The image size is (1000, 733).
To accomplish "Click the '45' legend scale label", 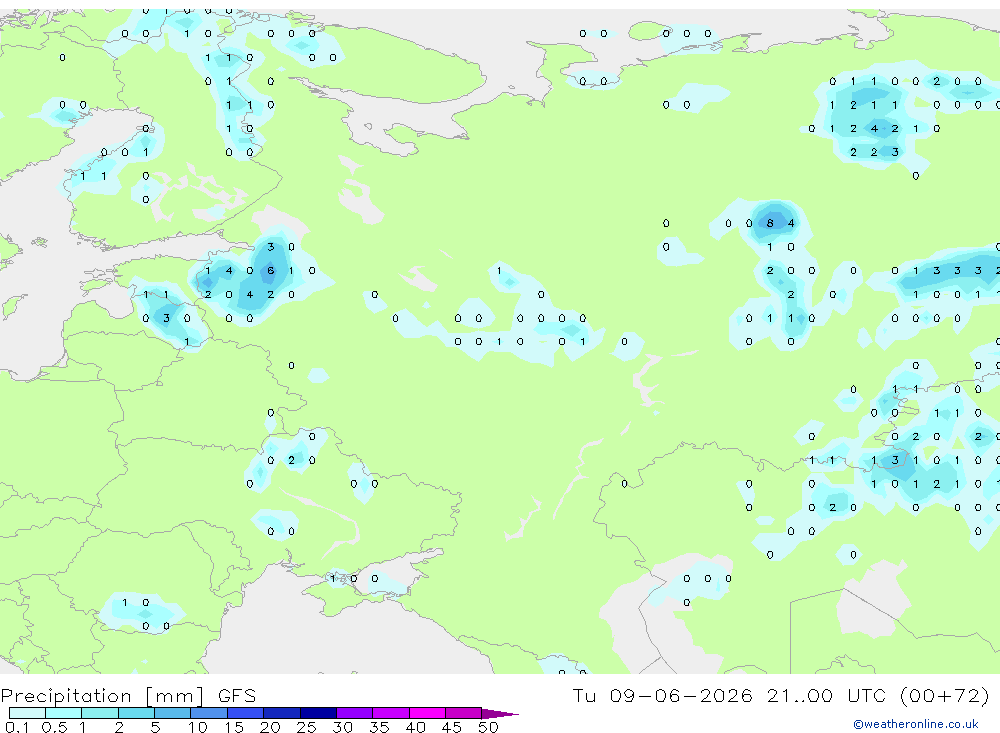I will click(x=452, y=727).
